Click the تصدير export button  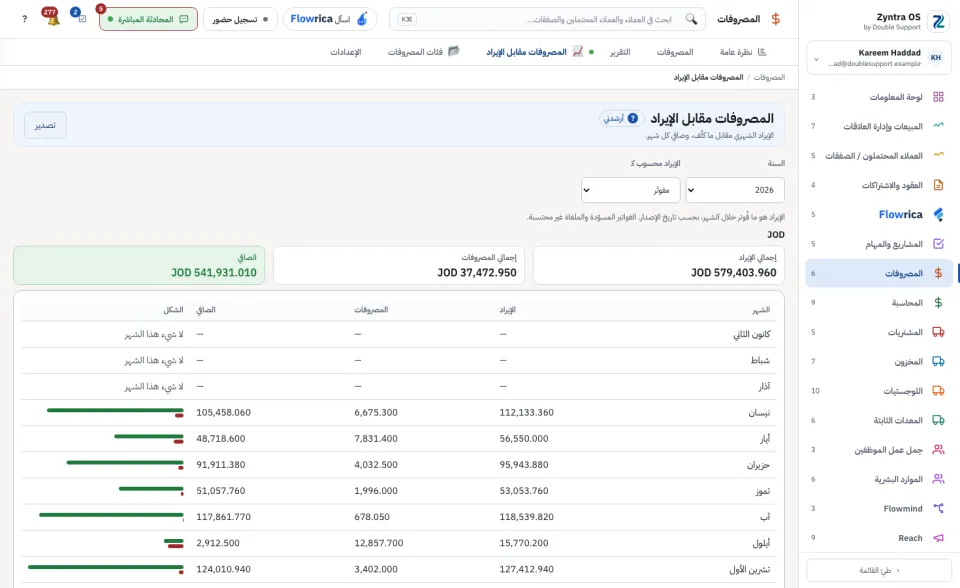click(x=45, y=125)
